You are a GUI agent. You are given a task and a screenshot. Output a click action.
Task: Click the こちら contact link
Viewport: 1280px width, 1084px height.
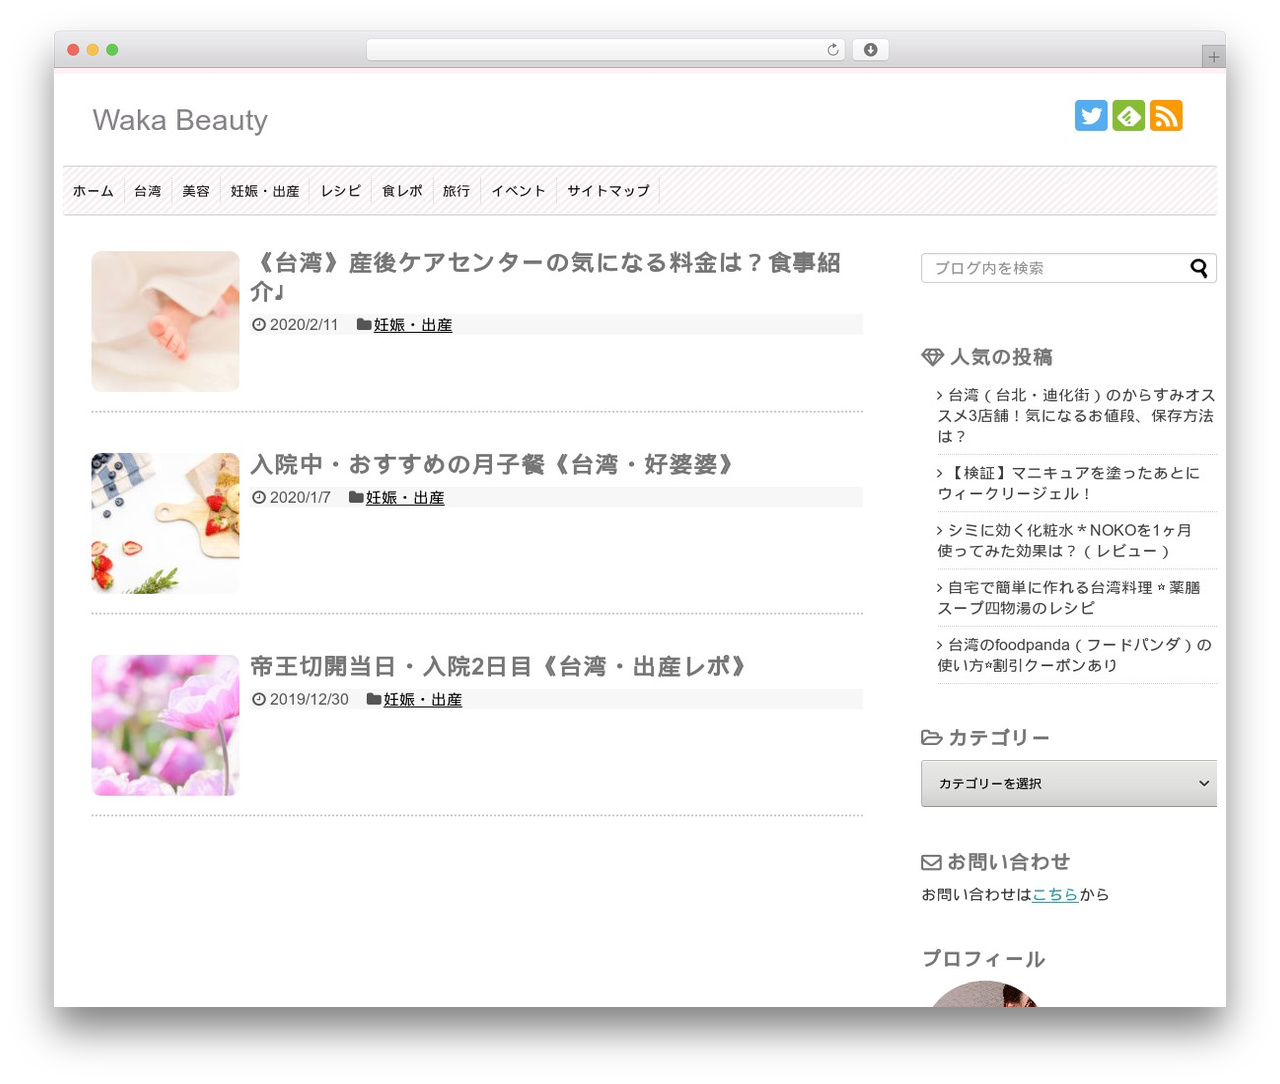[x=1055, y=894]
